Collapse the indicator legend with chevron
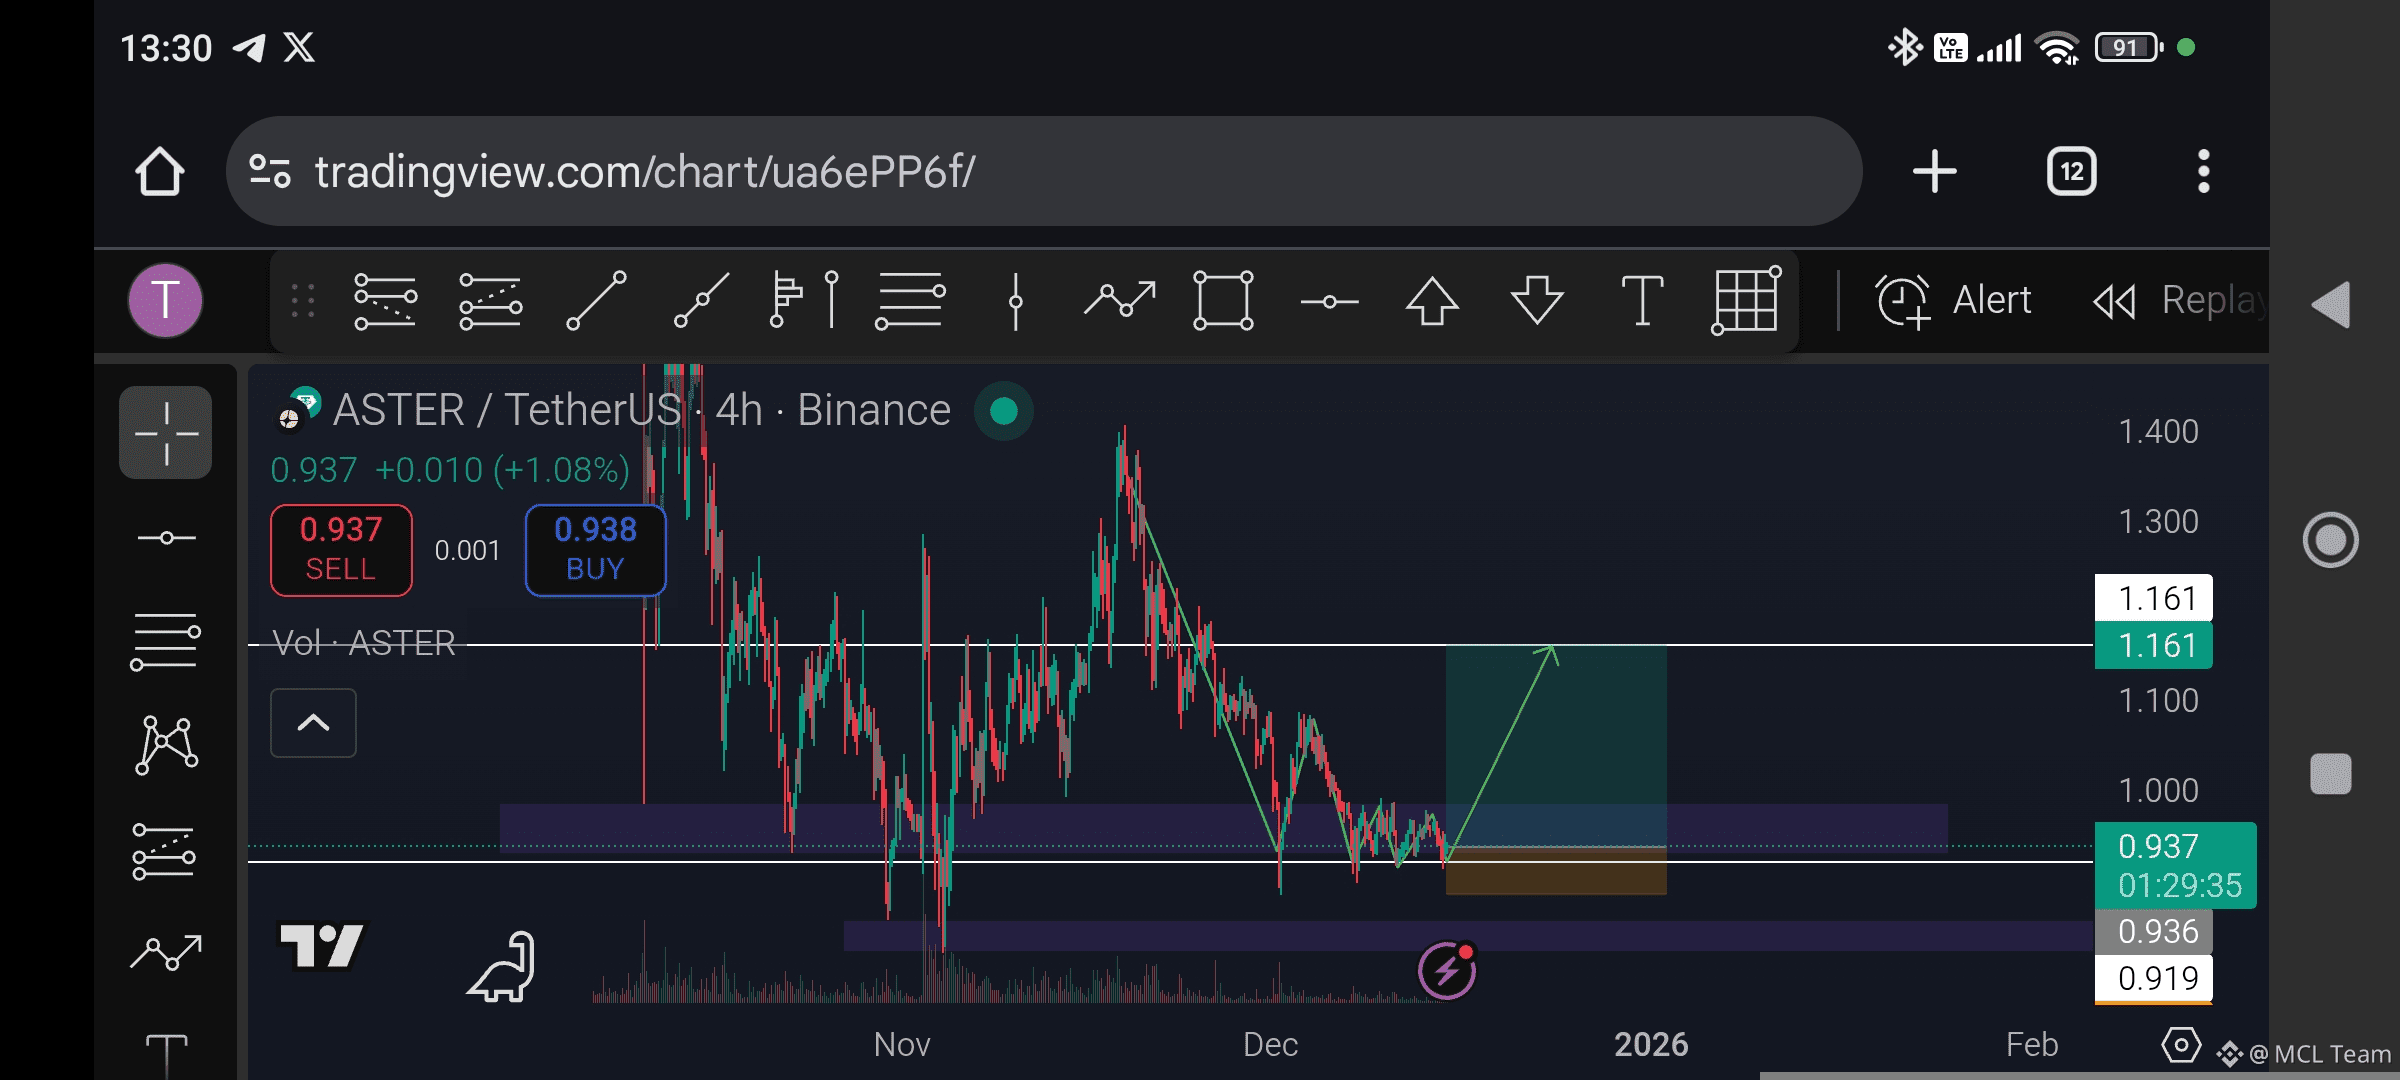Viewport: 2400px width, 1080px height. point(313,722)
